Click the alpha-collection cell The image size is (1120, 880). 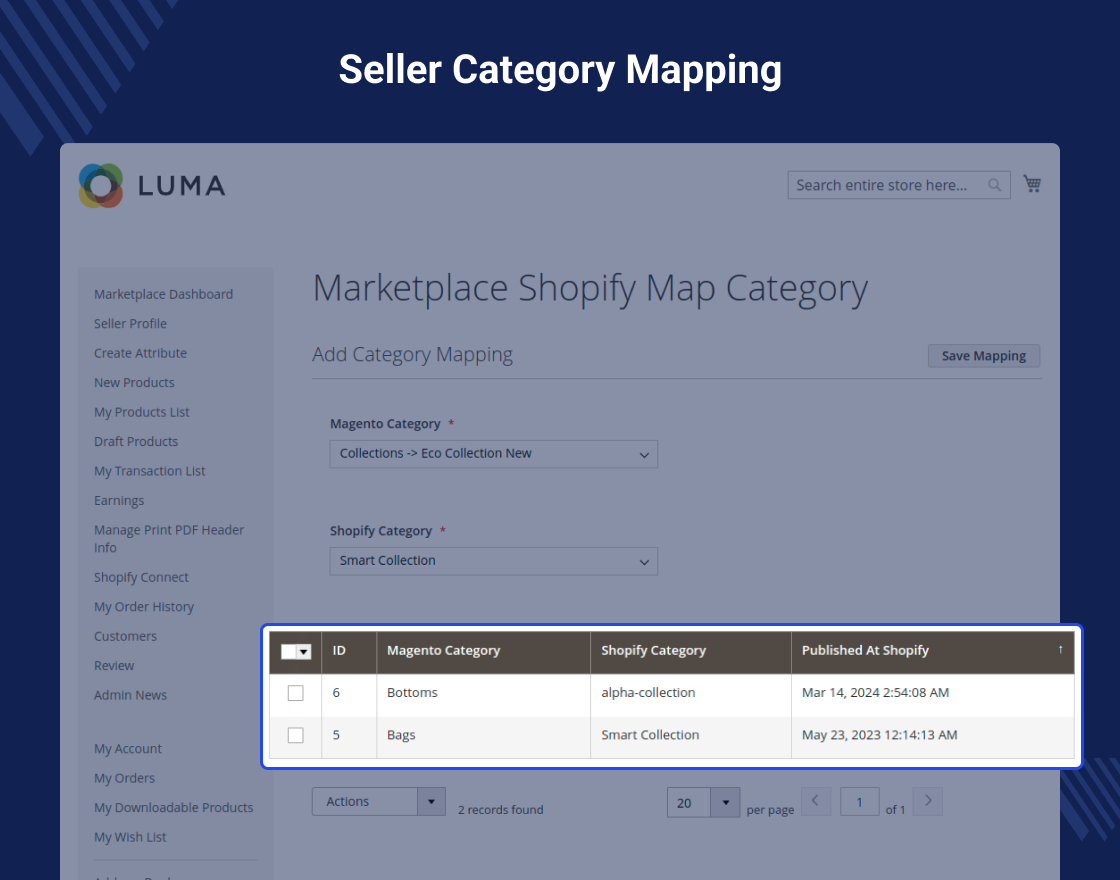click(x=691, y=694)
